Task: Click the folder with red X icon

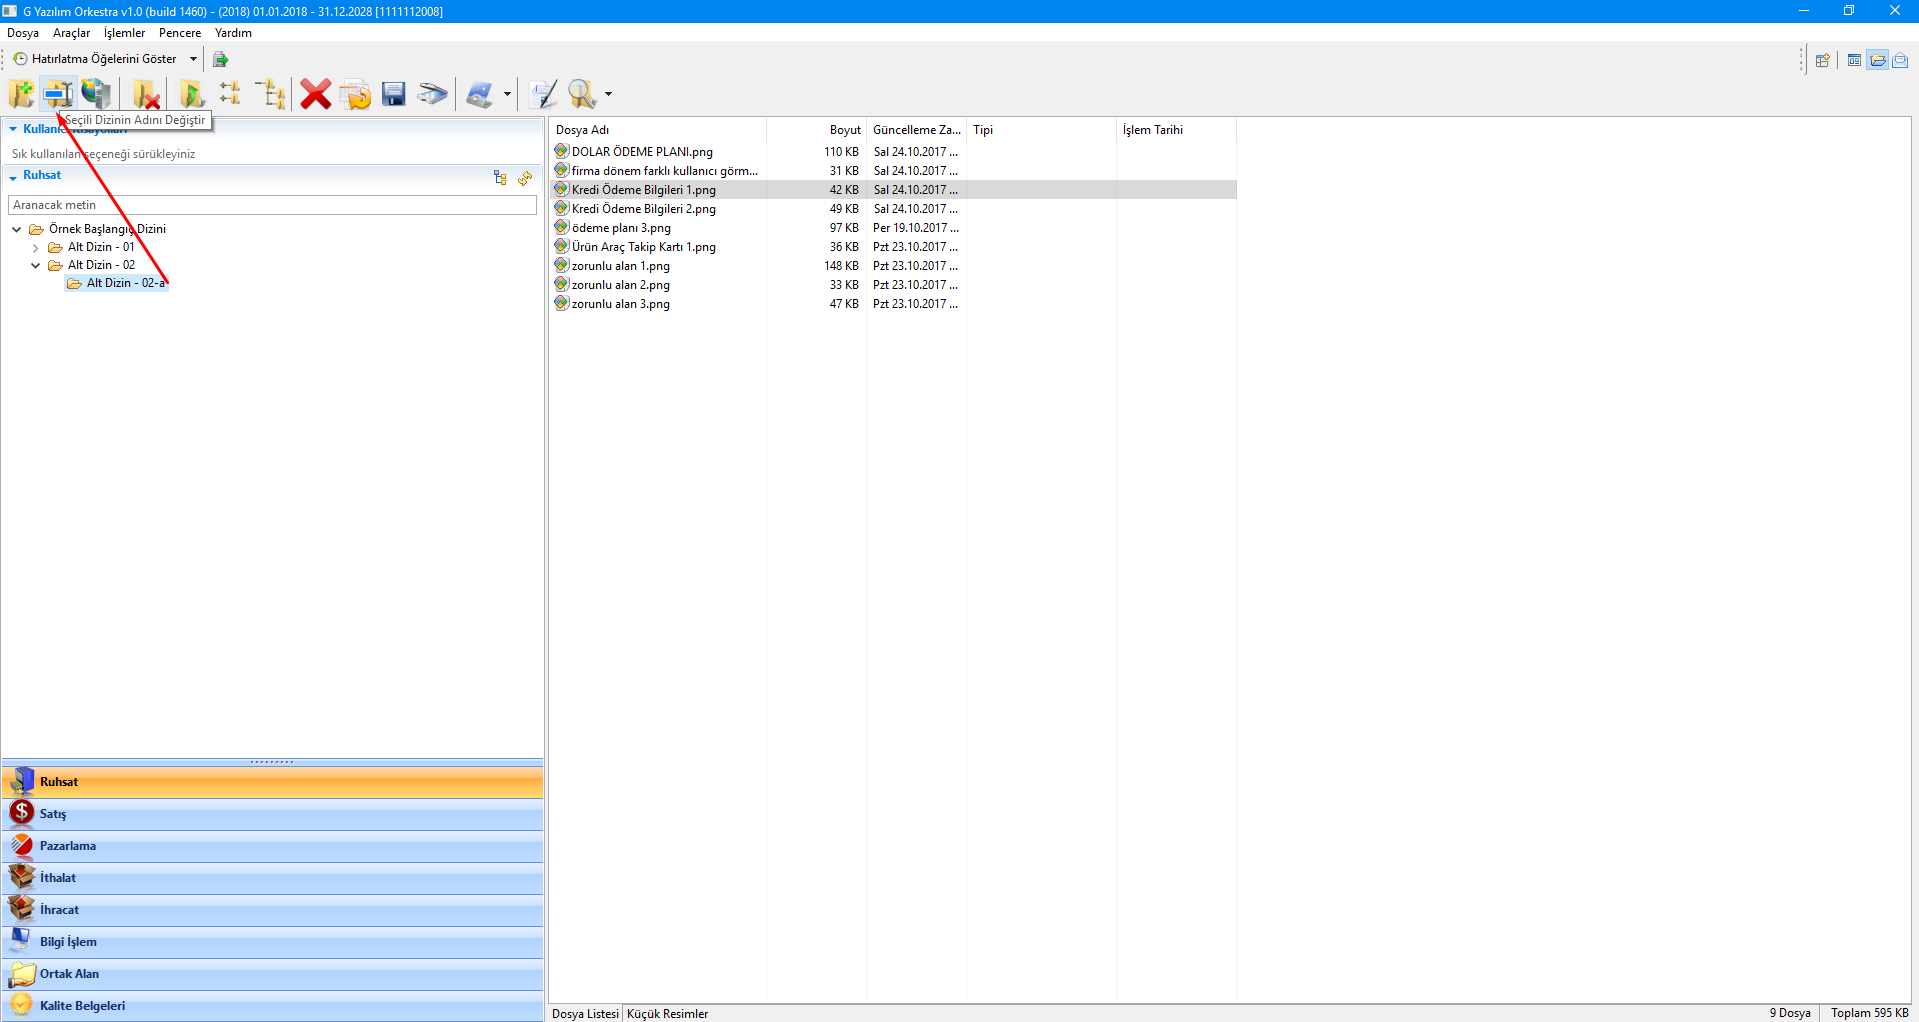Action: (x=146, y=94)
